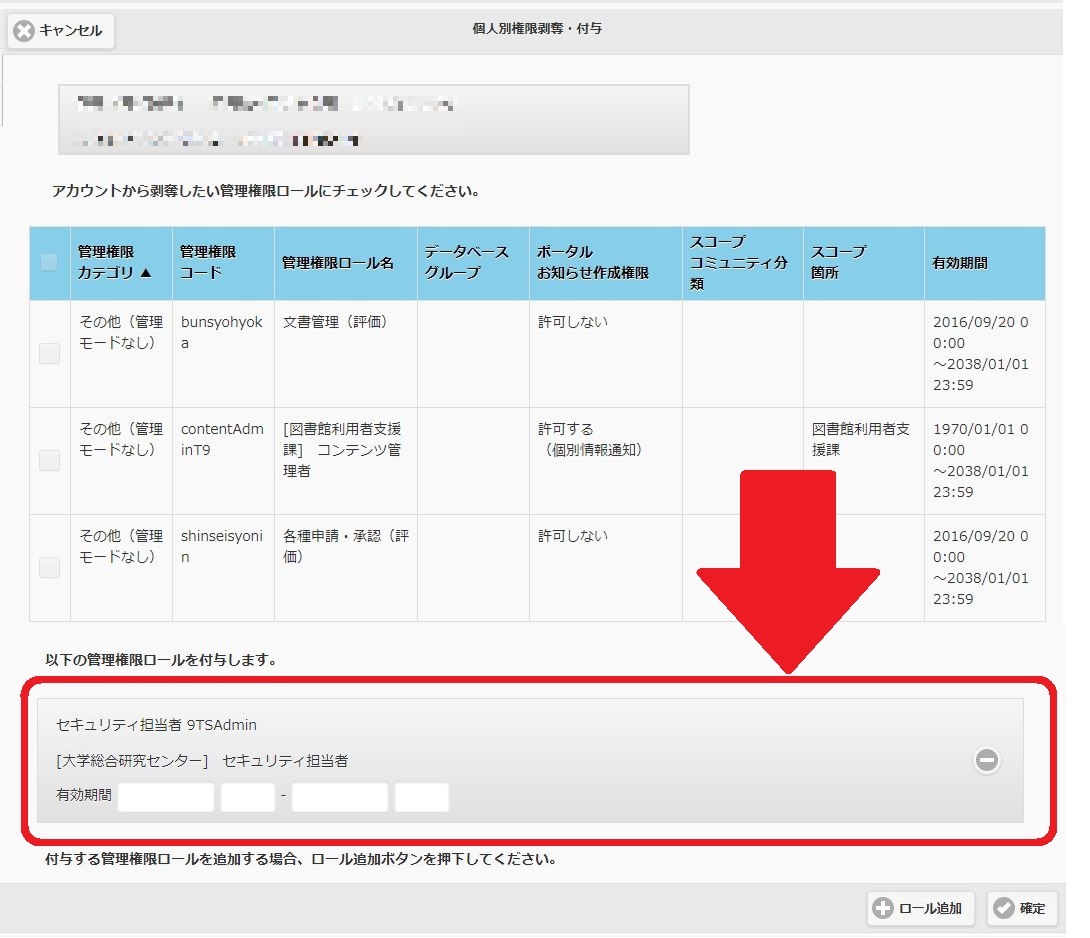Click the 管理権限ロール名 column header
The width and height of the screenshot is (1090, 938).
tap(345, 263)
